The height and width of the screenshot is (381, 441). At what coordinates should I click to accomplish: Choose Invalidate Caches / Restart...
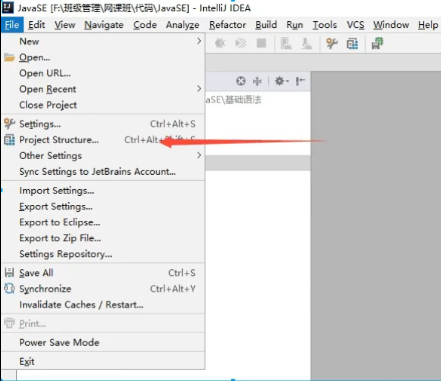pos(103,305)
